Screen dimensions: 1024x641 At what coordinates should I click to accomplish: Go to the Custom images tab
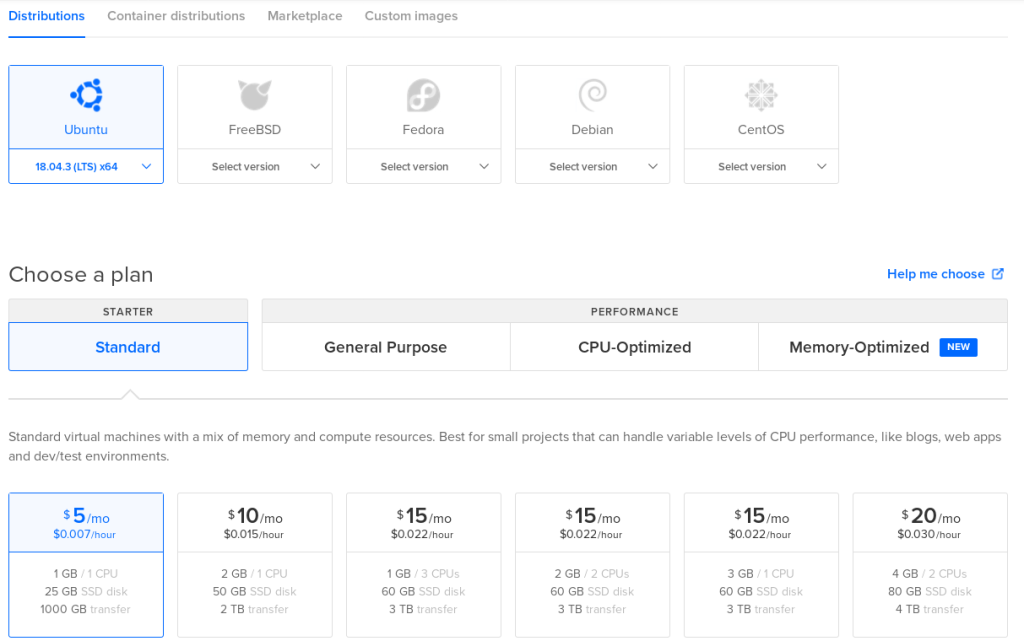click(x=411, y=16)
